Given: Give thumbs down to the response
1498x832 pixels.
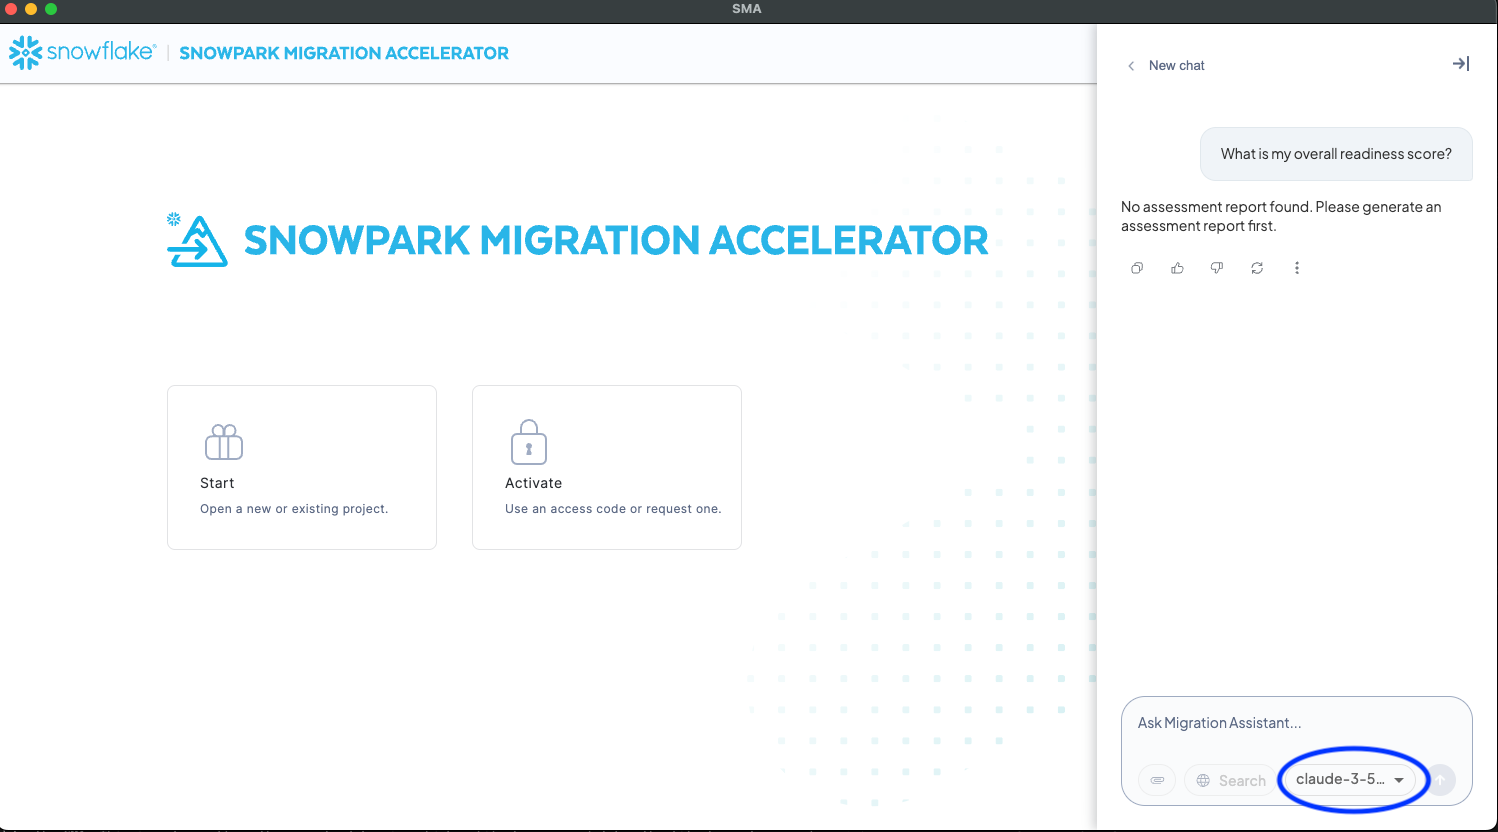Looking at the screenshot, I should (x=1217, y=268).
